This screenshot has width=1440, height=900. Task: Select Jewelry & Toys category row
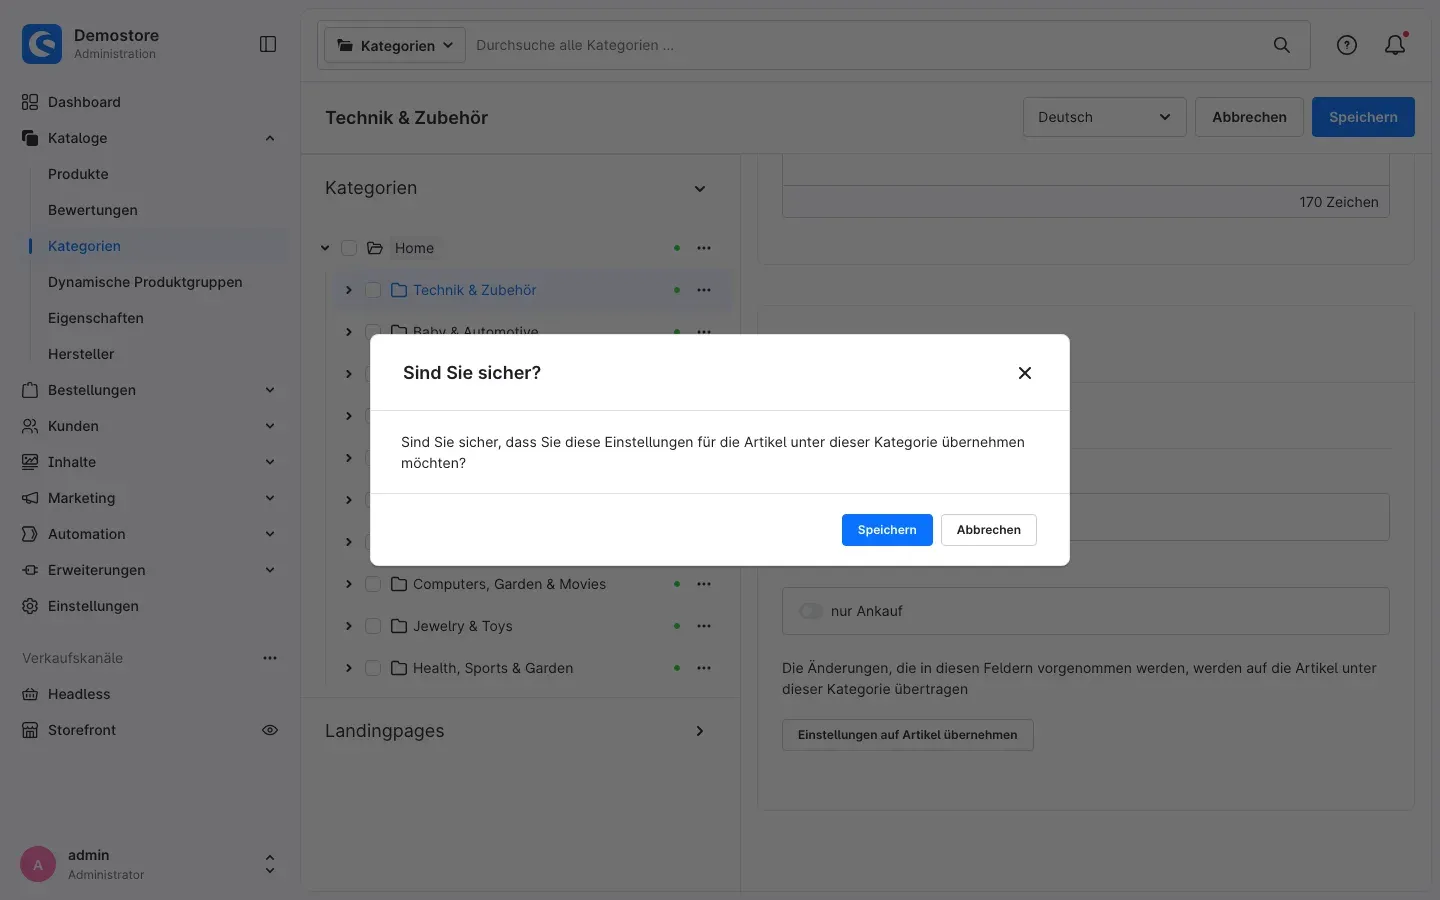pos(531,626)
